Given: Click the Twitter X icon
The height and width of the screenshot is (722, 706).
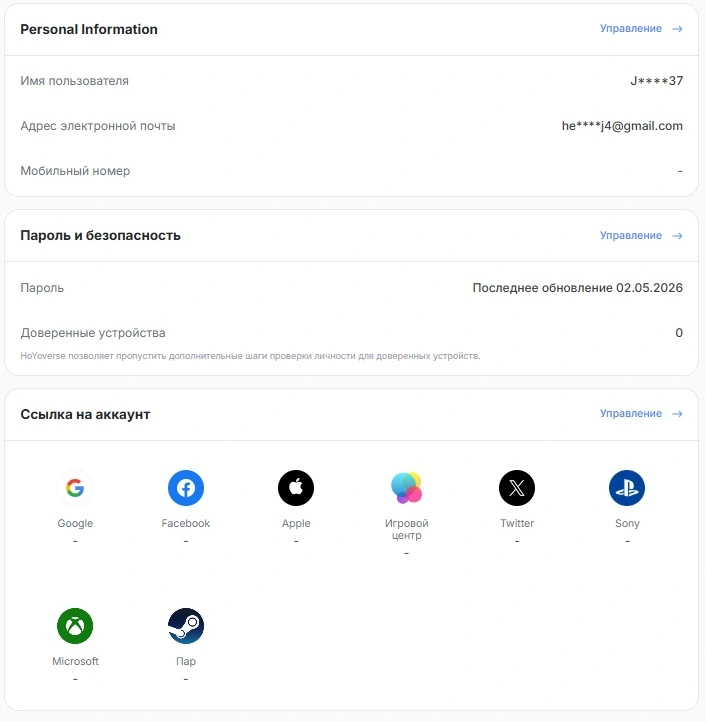Looking at the screenshot, I should pos(517,488).
